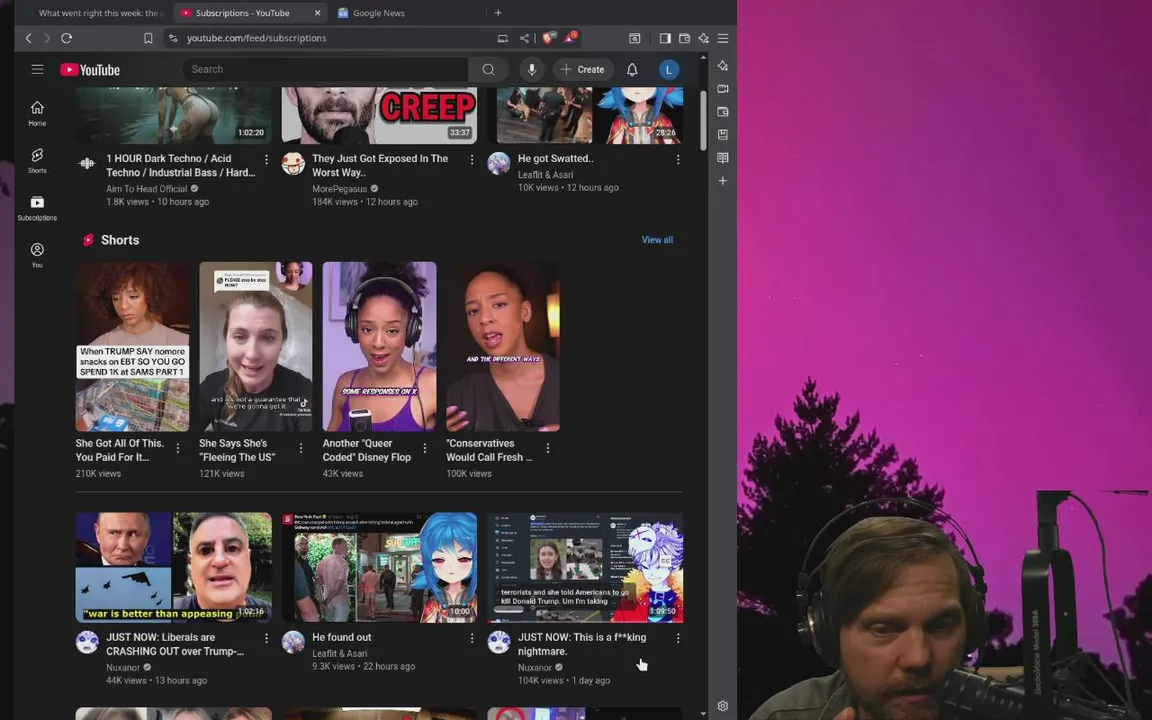Open the You page in sidebar
Image resolution: width=1152 pixels, height=720 pixels.
point(37,255)
